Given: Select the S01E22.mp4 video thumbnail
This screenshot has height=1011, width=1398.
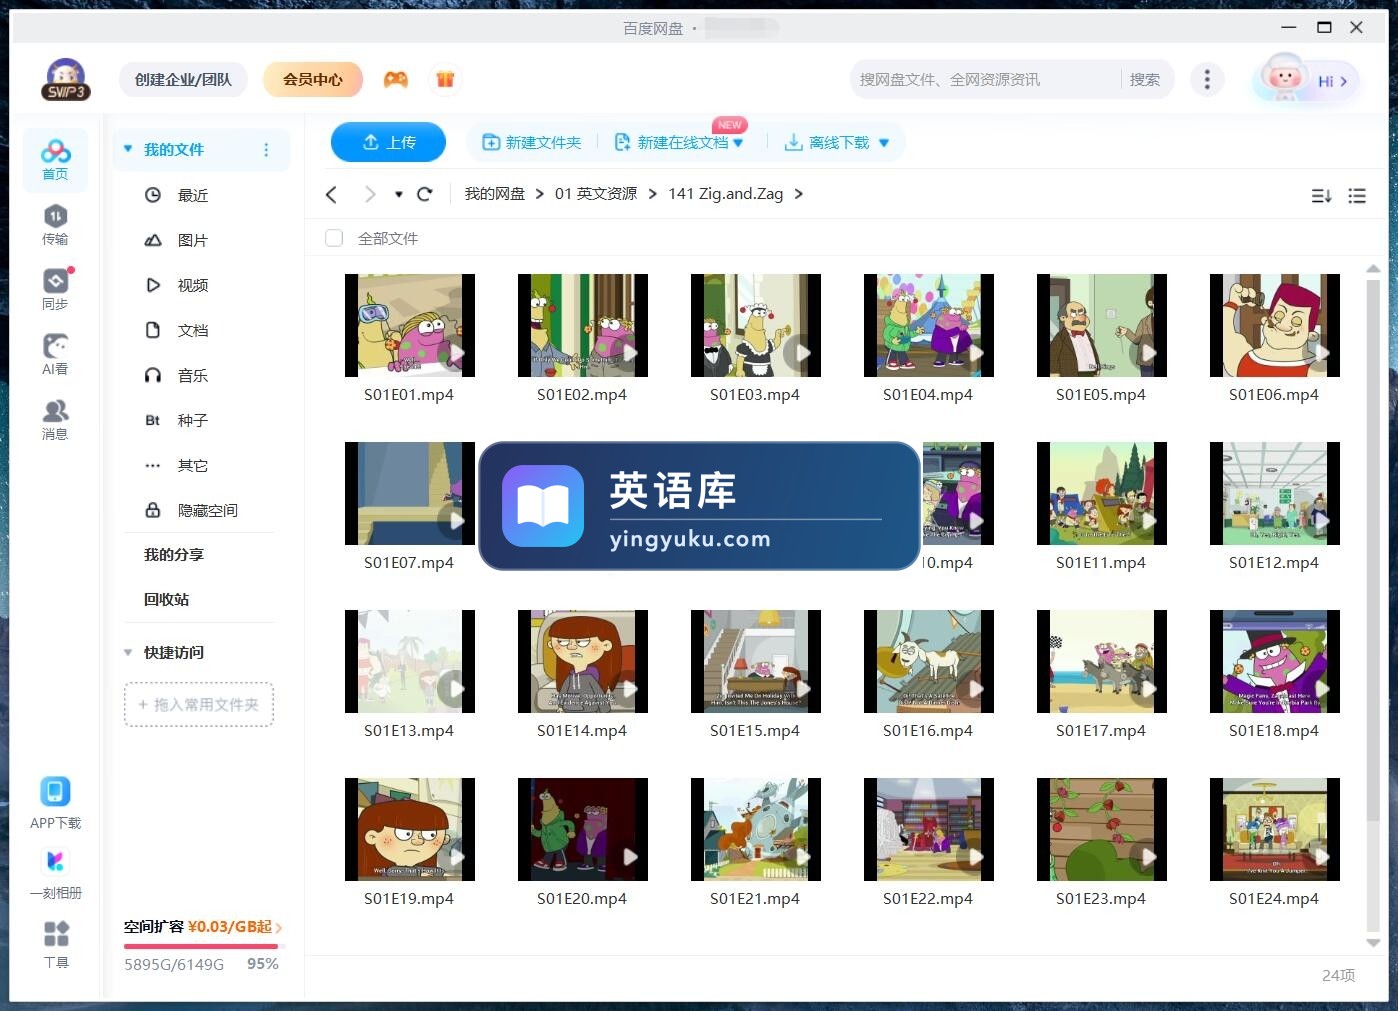Looking at the screenshot, I should pos(928,829).
